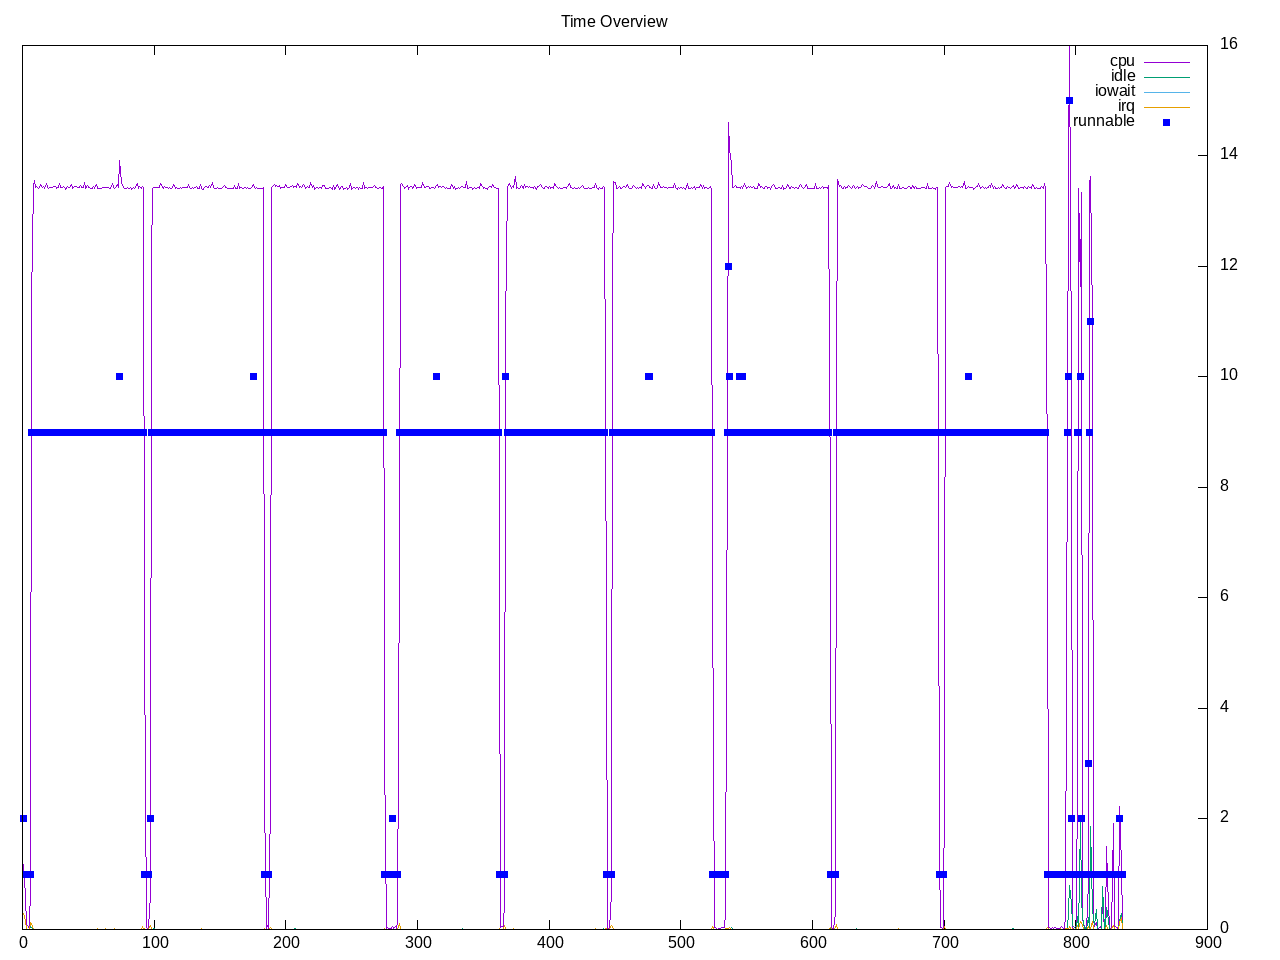
Task: Pick the runnable data point at value 12
Action: 728,266
